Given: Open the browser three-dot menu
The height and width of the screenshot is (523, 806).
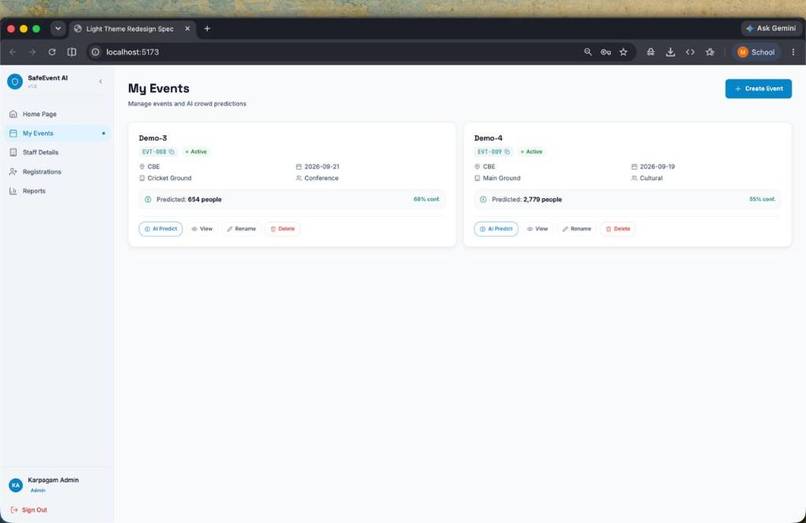Looking at the screenshot, I should pos(793,52).
